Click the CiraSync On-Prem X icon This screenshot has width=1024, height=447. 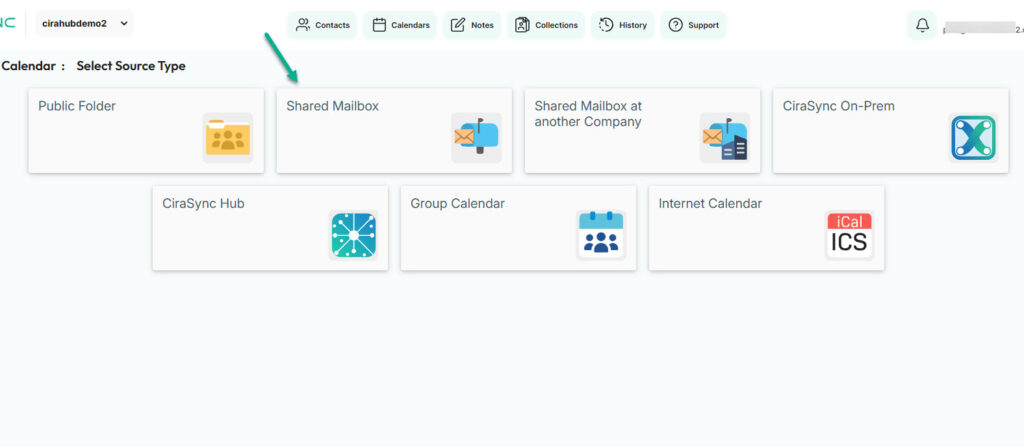pos(973,138)
